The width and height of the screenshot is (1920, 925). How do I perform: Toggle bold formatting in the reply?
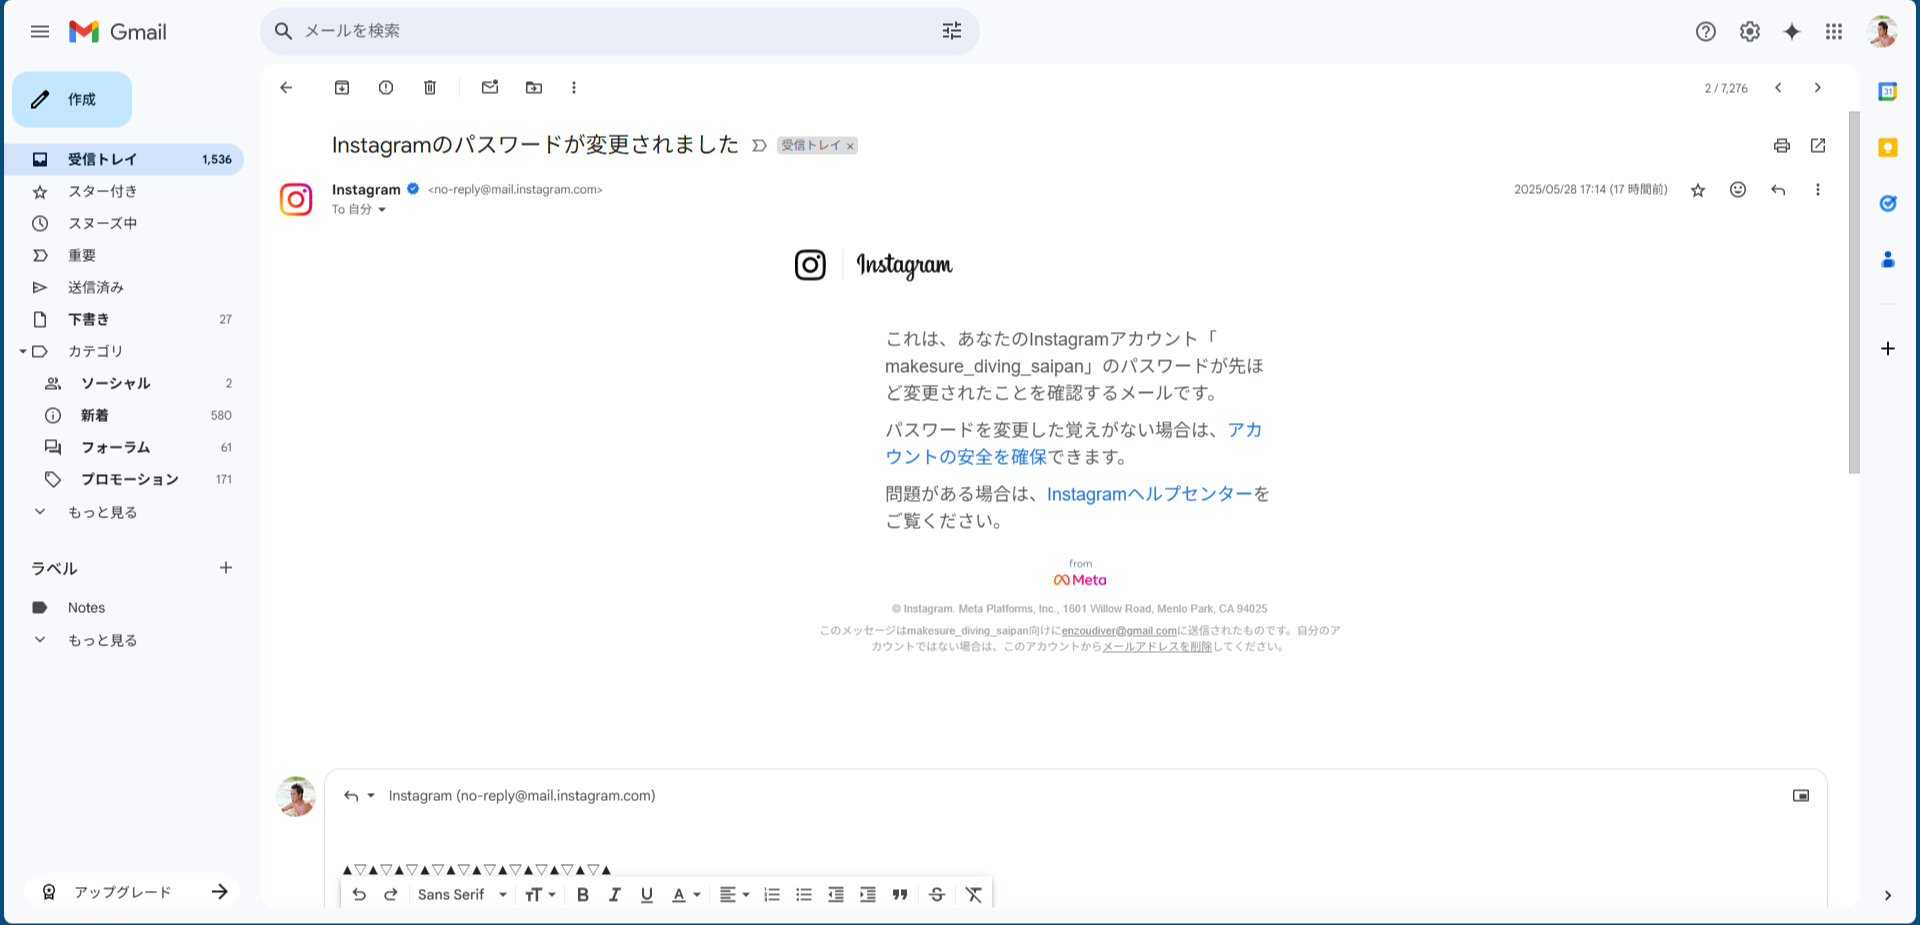pos(583,895)
